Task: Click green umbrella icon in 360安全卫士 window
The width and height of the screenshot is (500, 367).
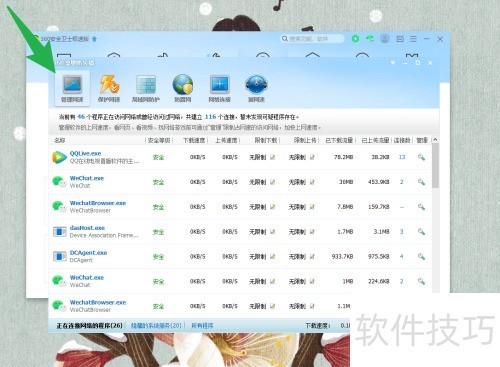Action: coord(370,39)
